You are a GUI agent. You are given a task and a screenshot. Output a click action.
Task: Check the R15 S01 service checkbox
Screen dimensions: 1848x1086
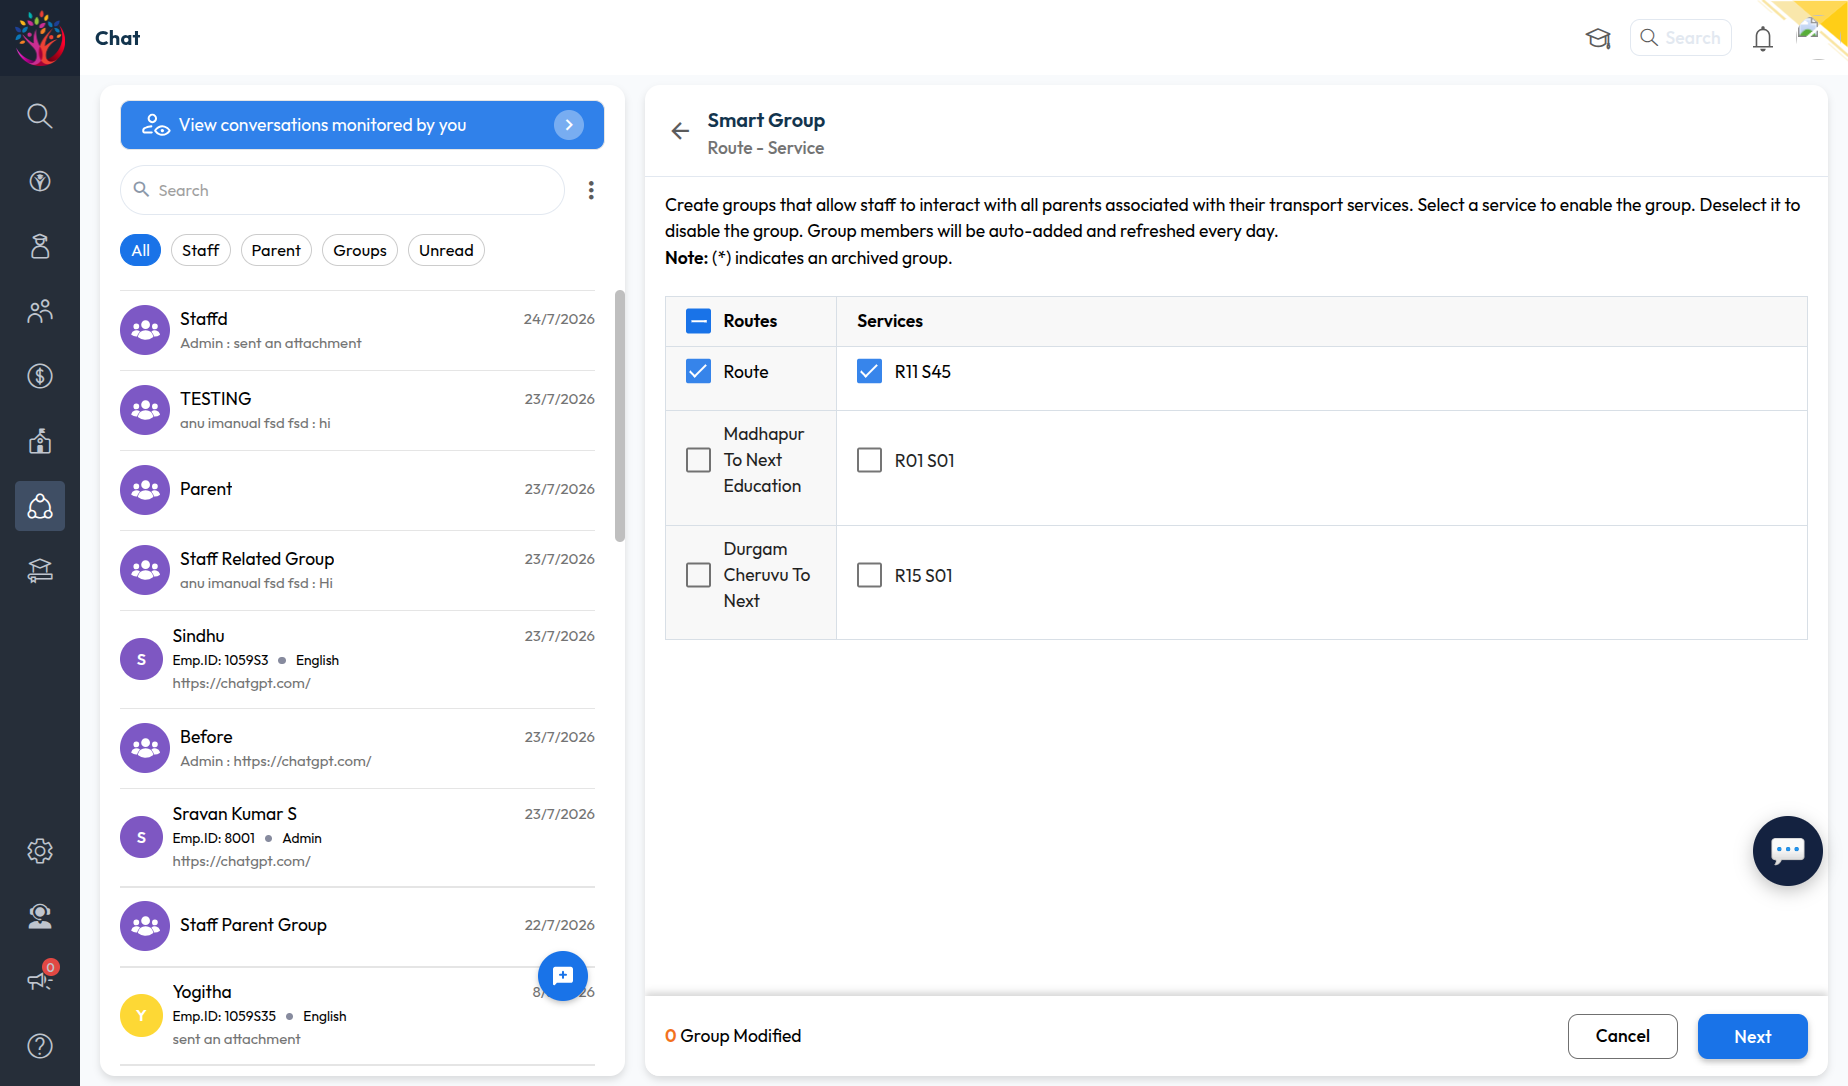pos(869,575)
